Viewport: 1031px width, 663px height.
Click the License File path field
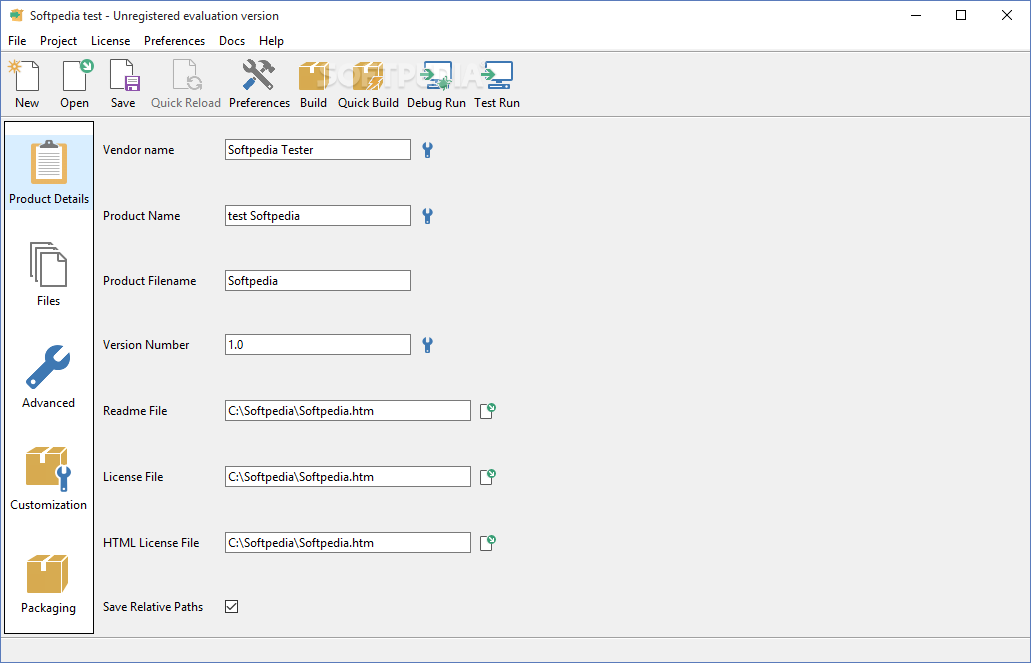coord(348,476)
